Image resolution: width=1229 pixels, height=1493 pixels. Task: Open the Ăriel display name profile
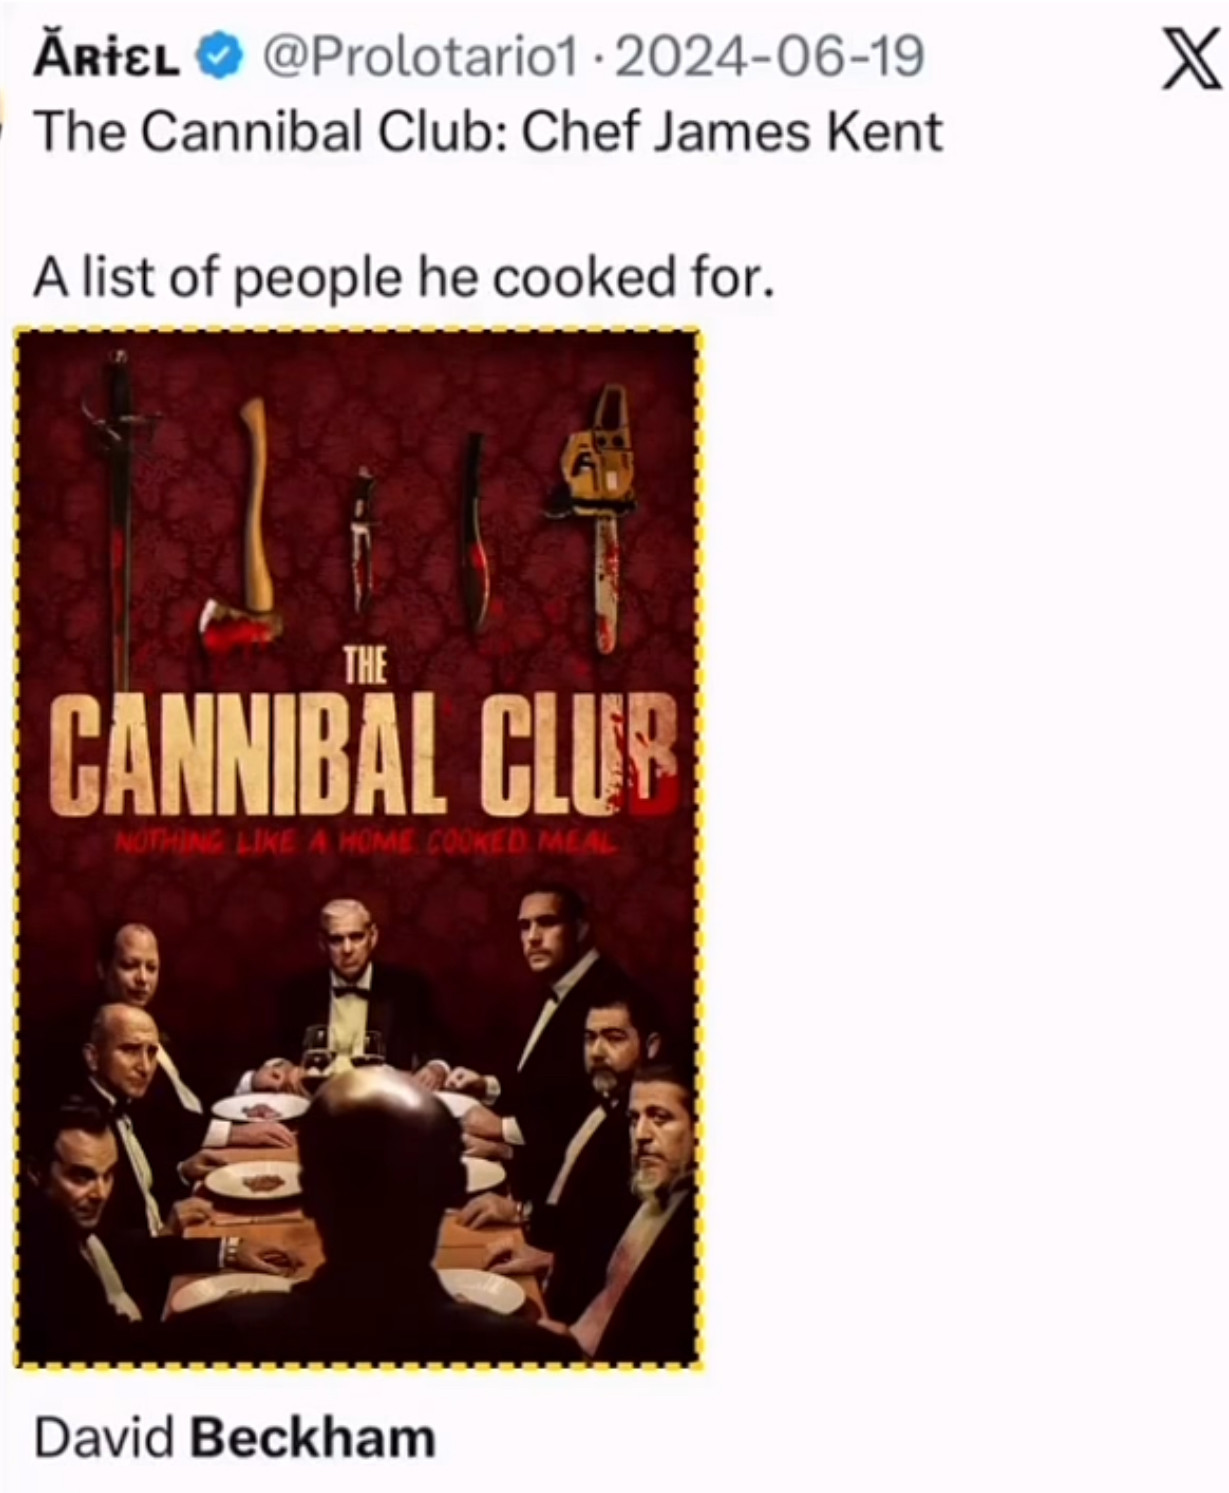click(x=107, y=57)
